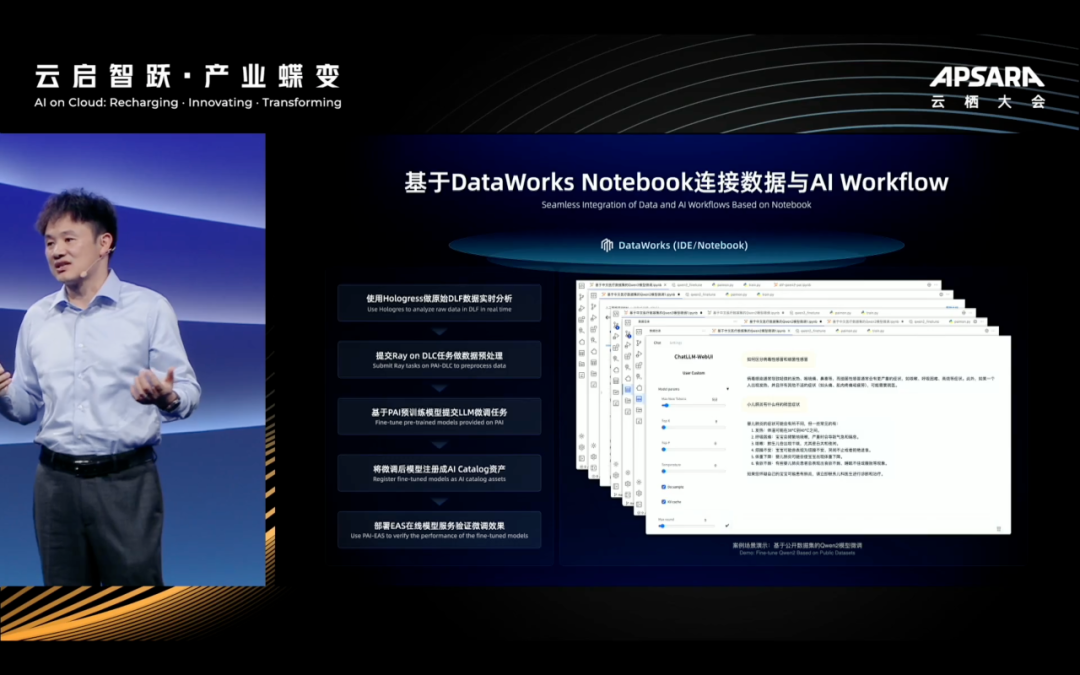1080x675 pixels.
Task: Click the second chat question bubble
Action: tap(773, 404)
